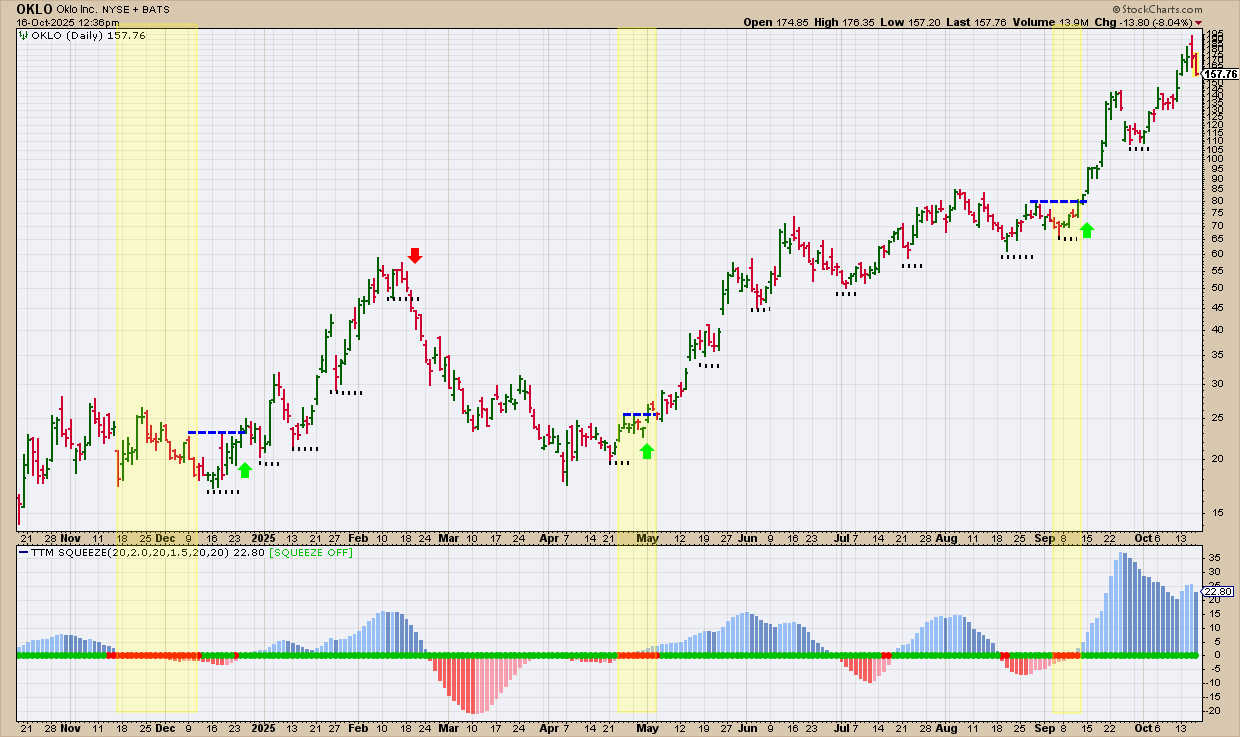
Task: Click the bold OKLO ticker symbol title
Action: [34, 9]
